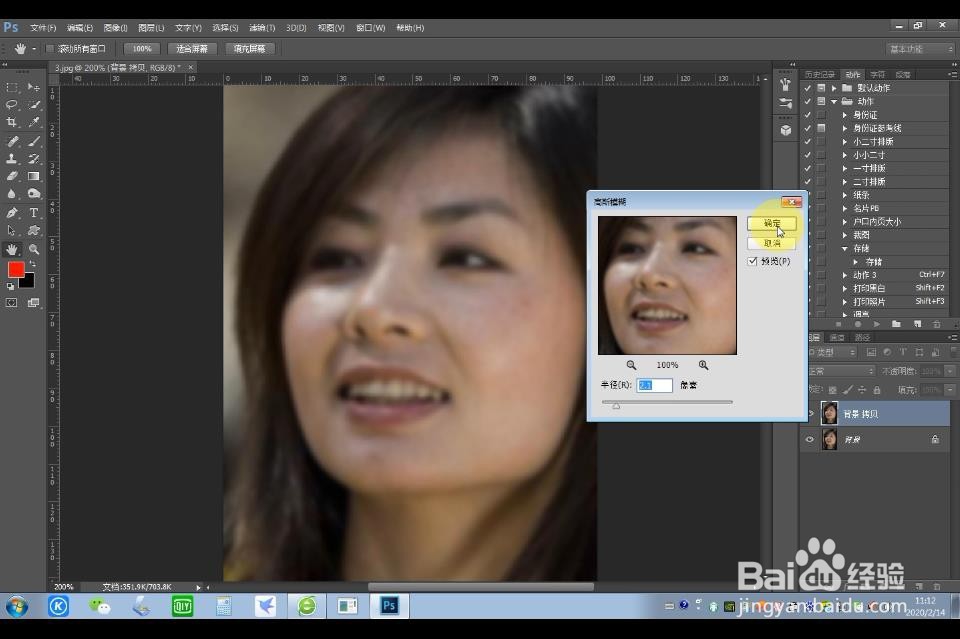Toggle scroll all windows checkbox in options bar
Image resolution: width=960 pixels, height=639 pixels.
[50, 48]
